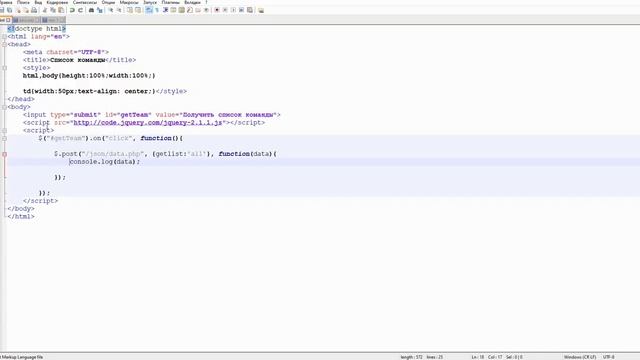640x360 pixels.
Task: Open the Запуск menu
Action: 150,2
